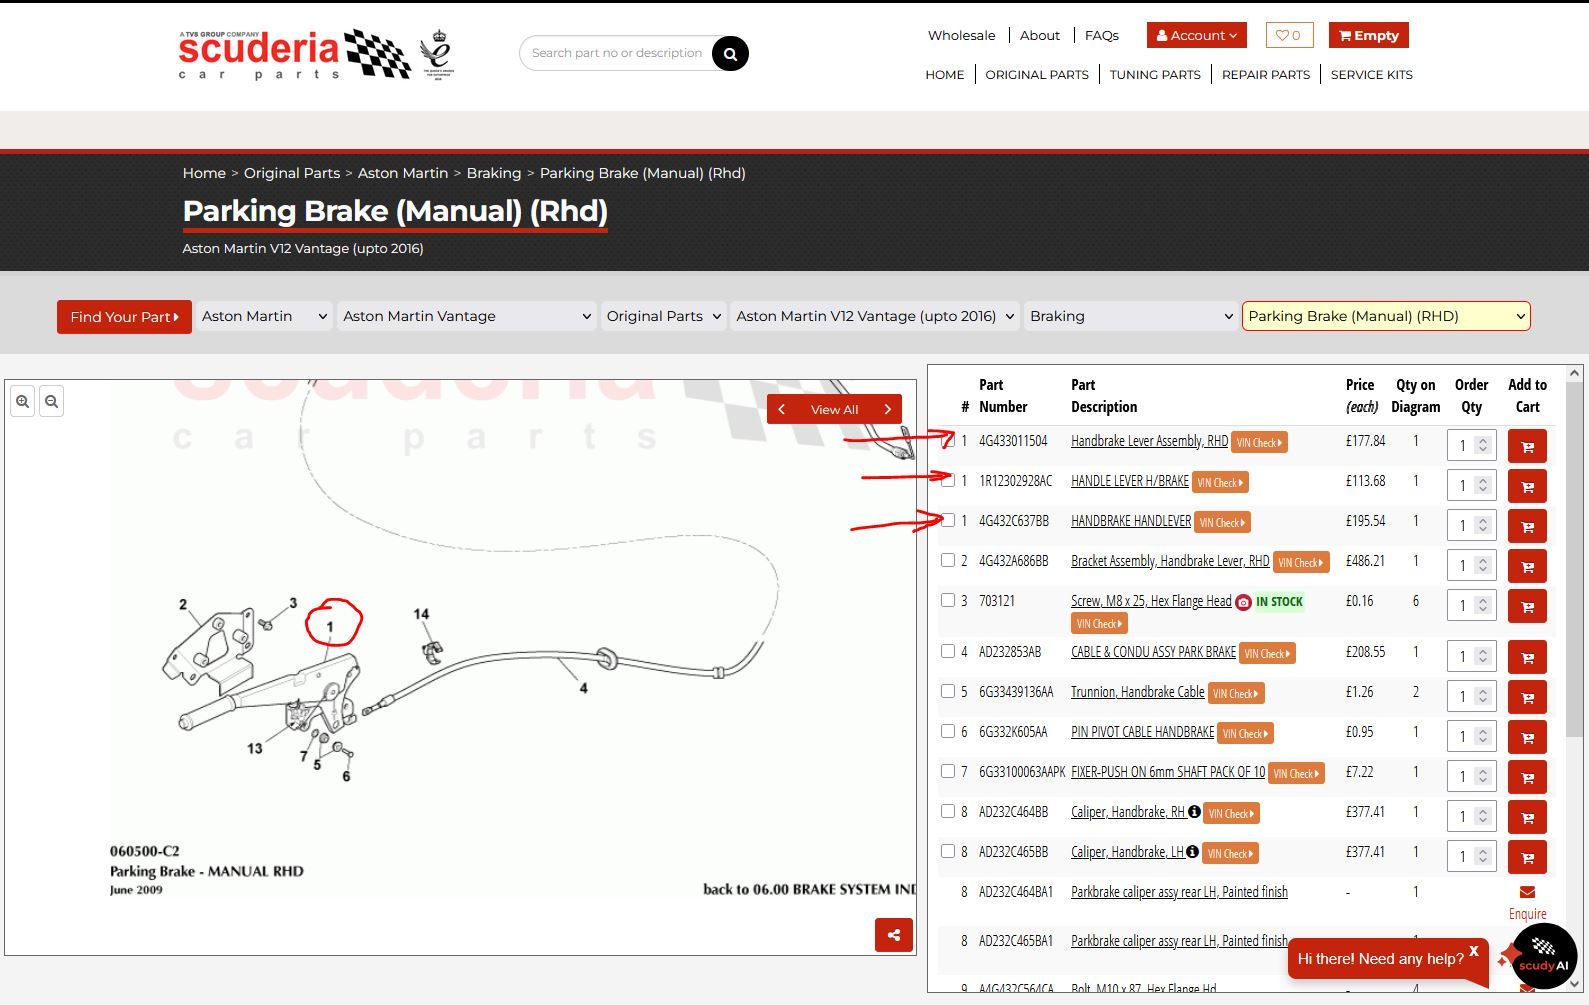Show next diagram with right arrow

[887, 409]
